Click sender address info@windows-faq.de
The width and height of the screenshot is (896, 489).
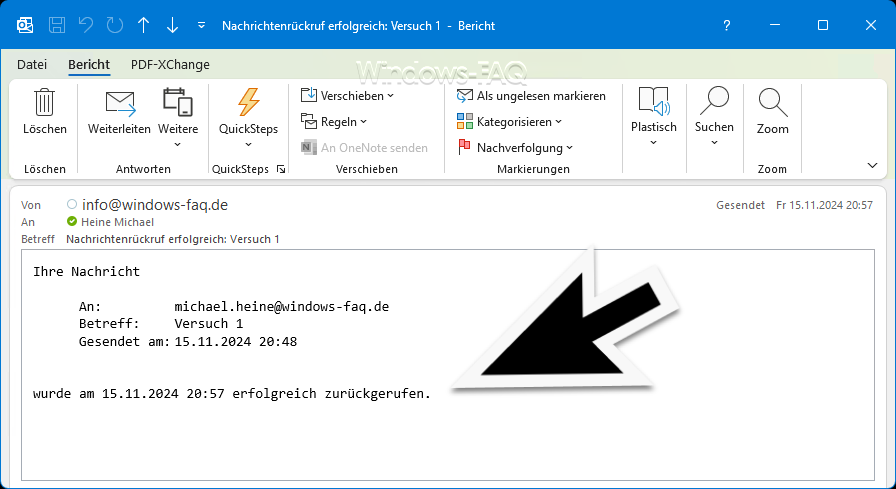coord(155,205)
